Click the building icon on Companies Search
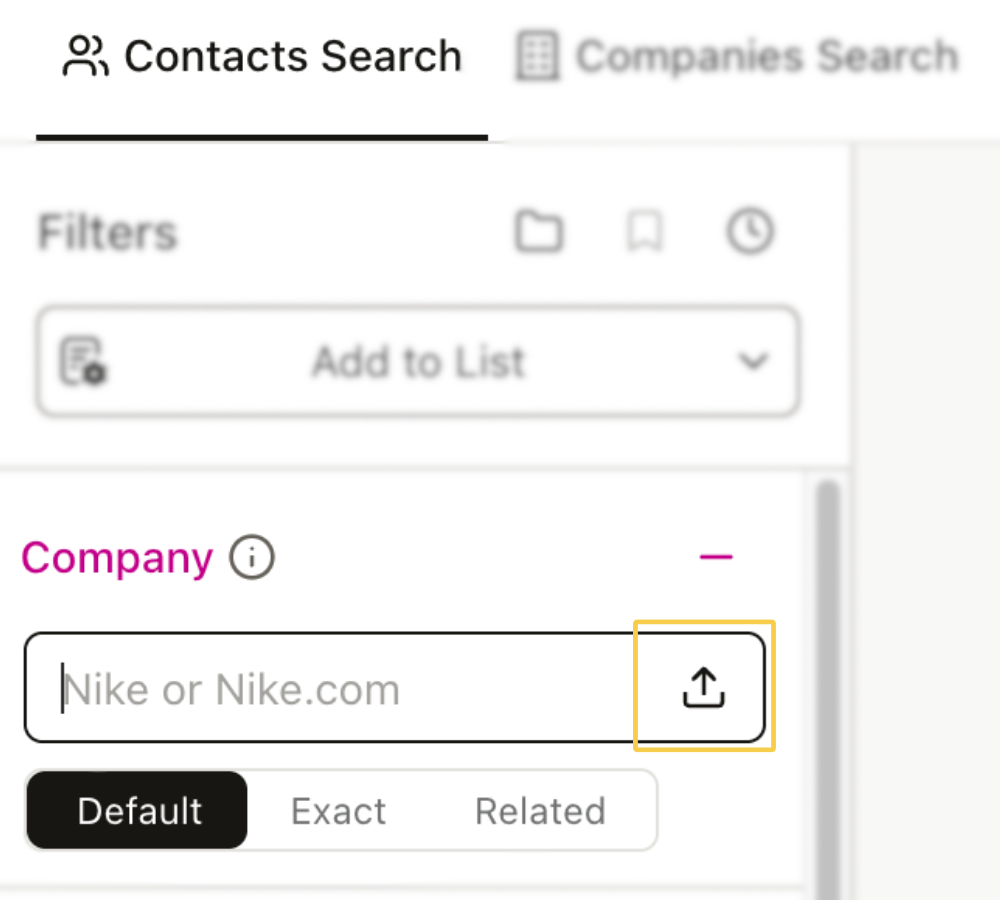The height and width of the screenshot is (900, 1000). click(536, 57)
